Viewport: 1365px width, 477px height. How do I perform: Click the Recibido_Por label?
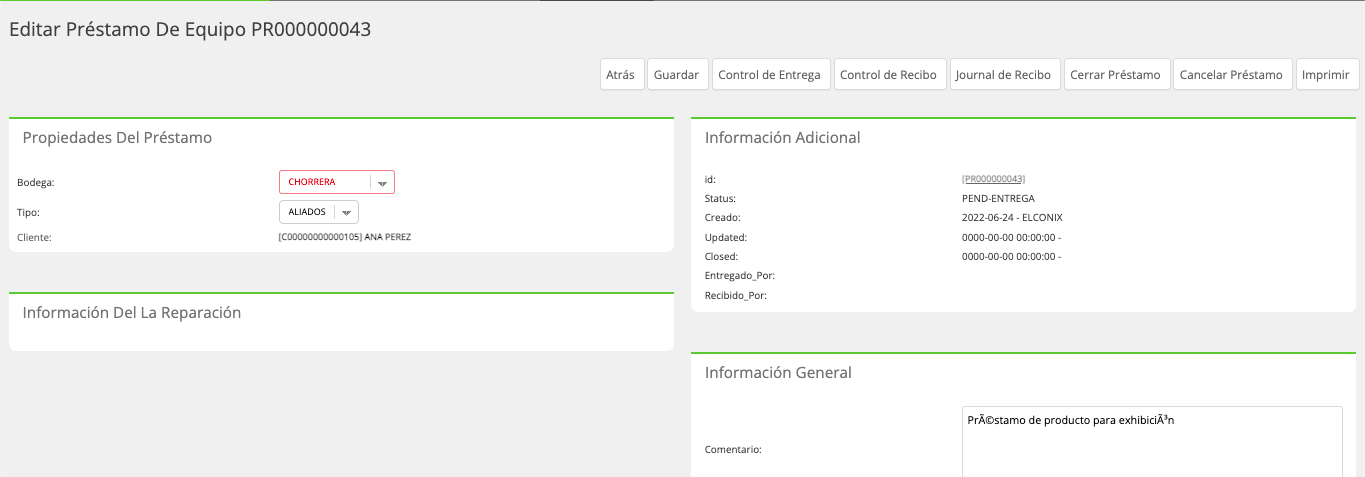point(736,295)
